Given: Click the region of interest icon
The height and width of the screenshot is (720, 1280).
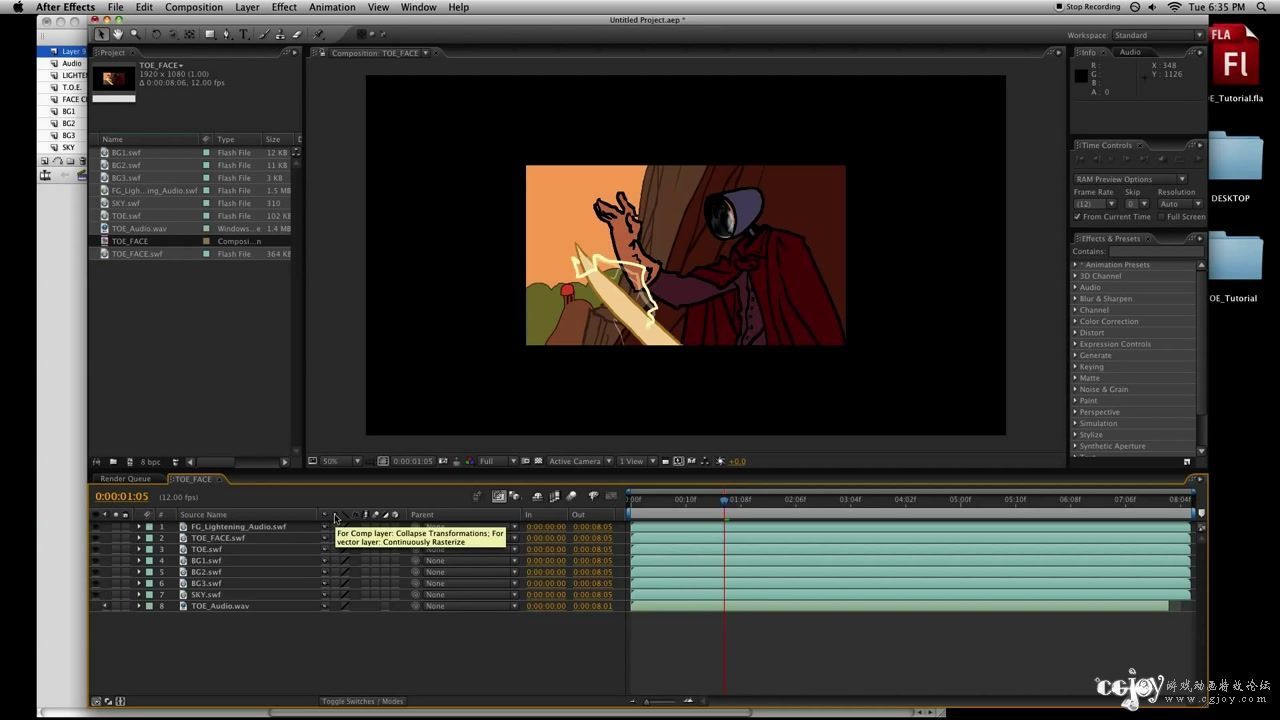Looking at the screenshot, I should tap(525, 461).
